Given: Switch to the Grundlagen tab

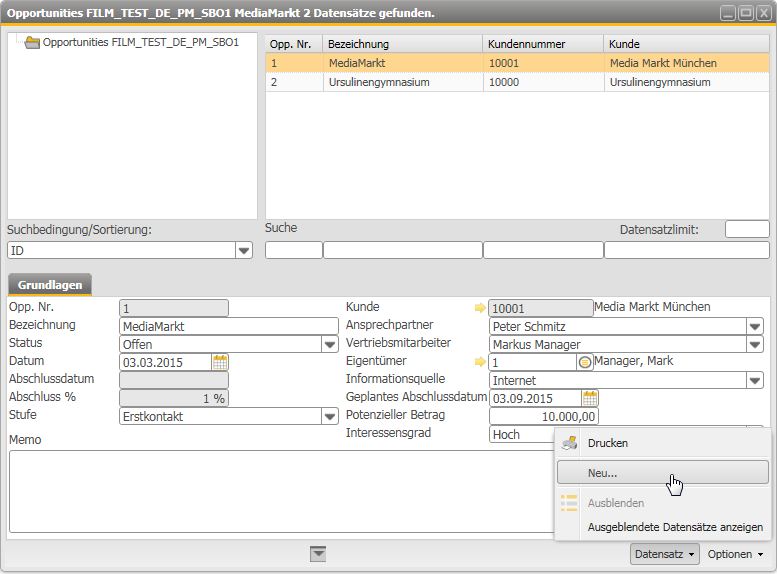Looking at the screenshot, I should 50,285.
